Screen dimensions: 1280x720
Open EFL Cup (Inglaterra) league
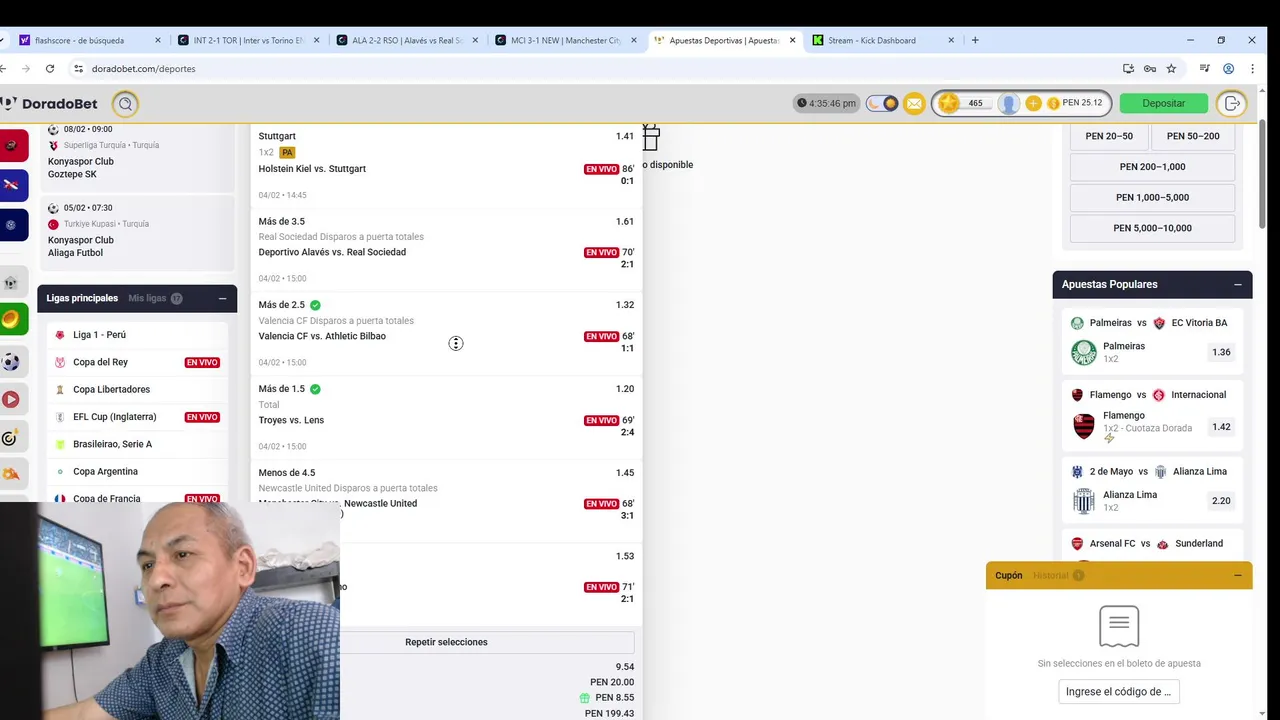coord(137,417)
